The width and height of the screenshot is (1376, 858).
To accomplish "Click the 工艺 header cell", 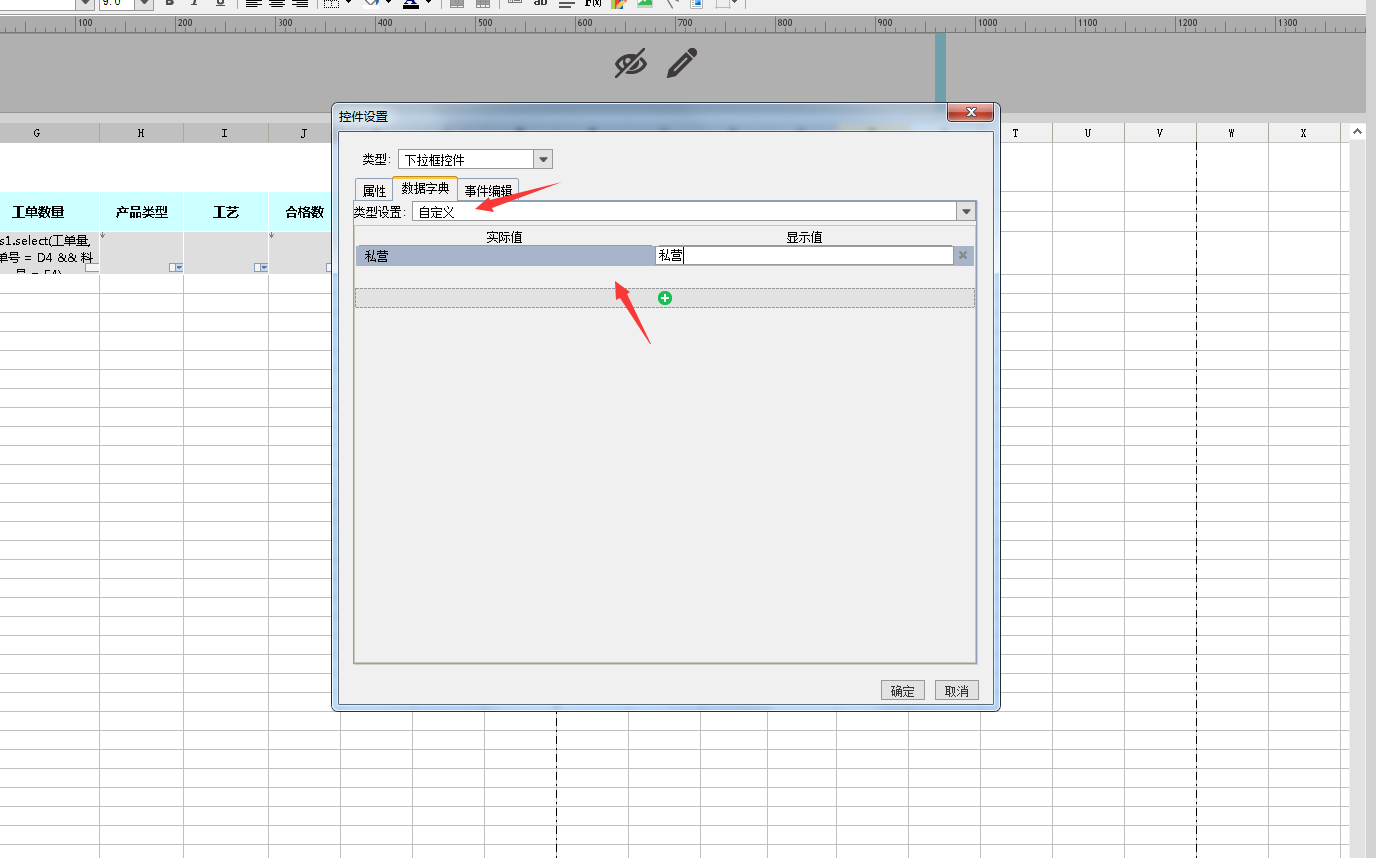I will click(x=225, y=212).
